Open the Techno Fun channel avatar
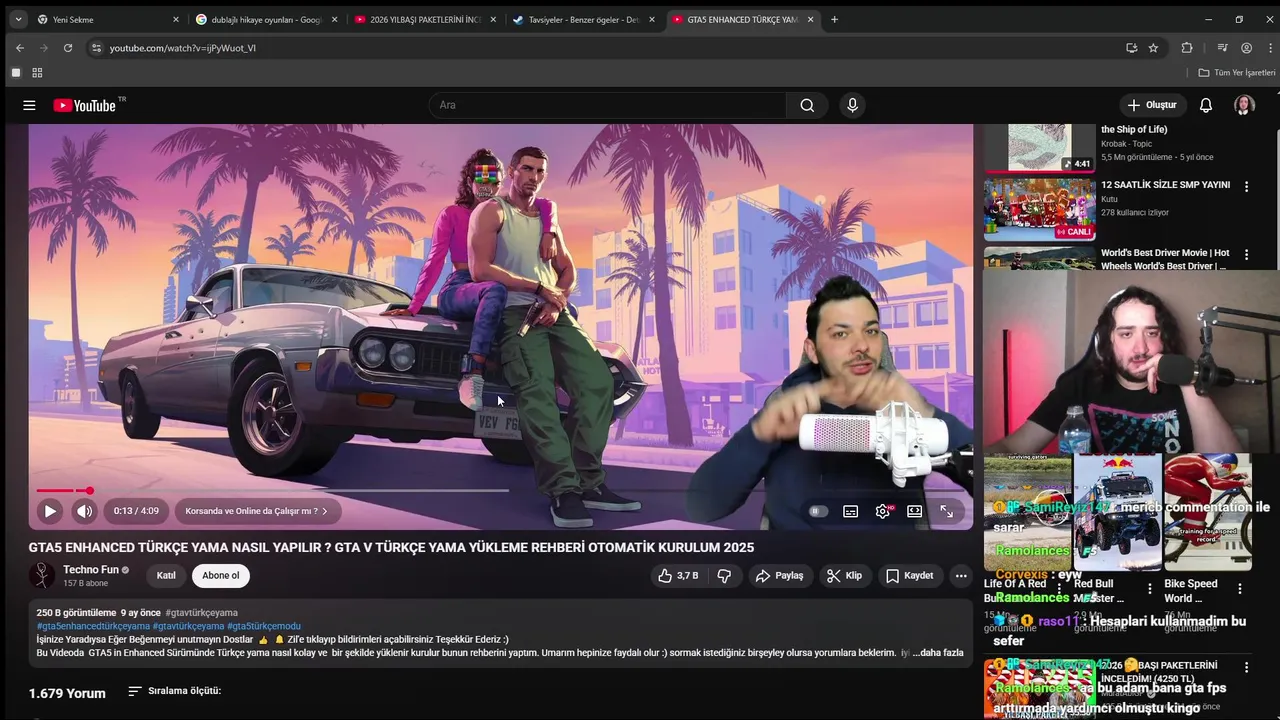This screenshot has width=1280, height=720. tap(42, 575)
